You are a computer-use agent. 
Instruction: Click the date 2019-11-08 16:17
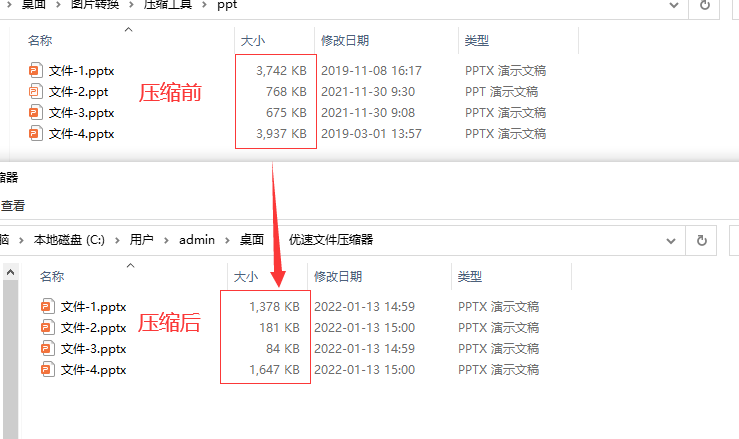point(371,71)
